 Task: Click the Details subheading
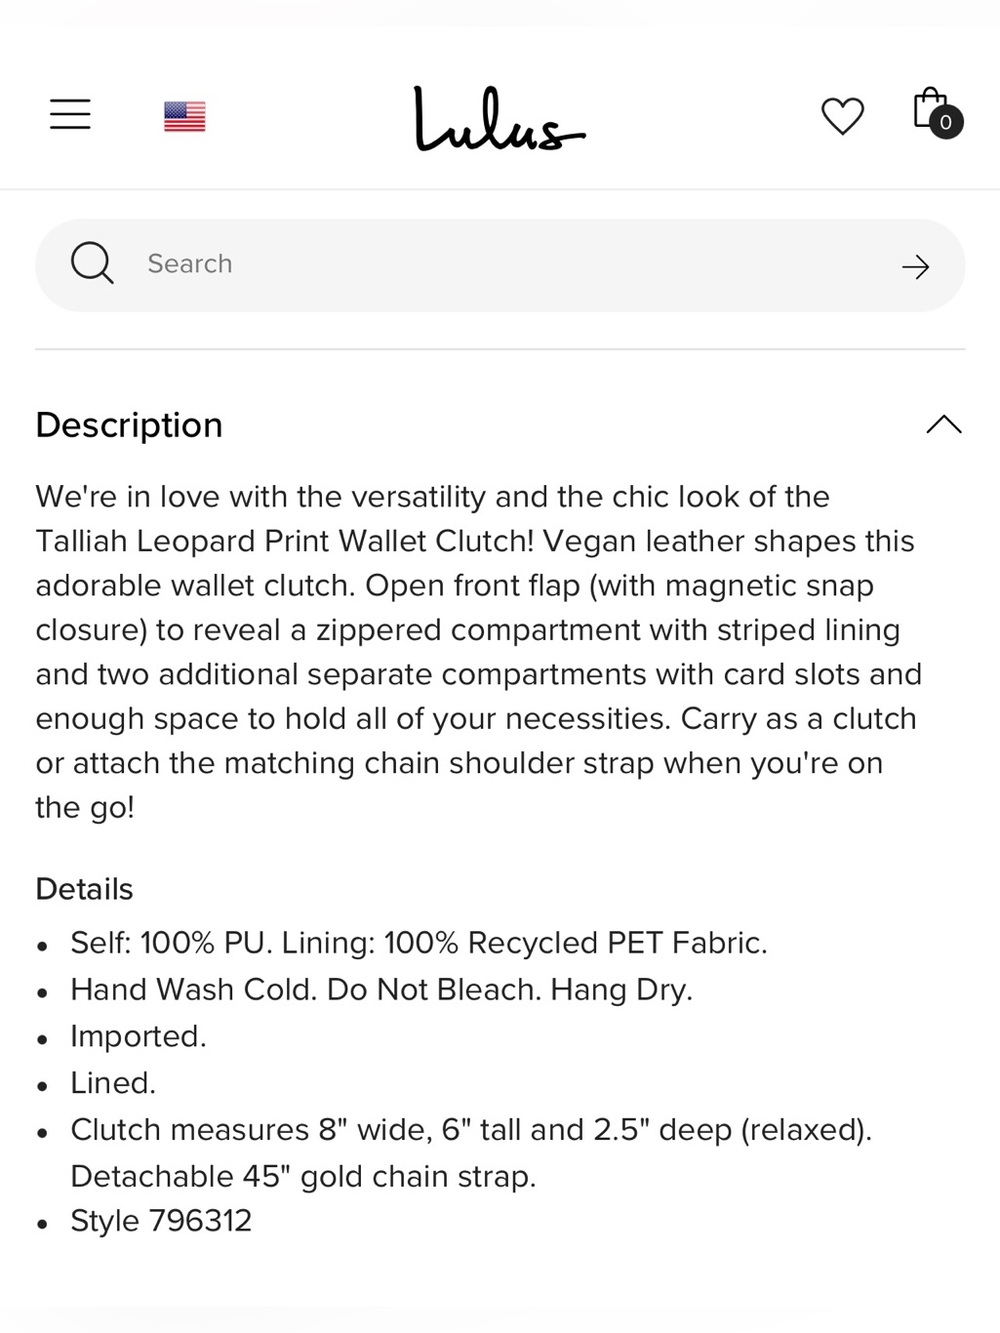click(84, 889)
